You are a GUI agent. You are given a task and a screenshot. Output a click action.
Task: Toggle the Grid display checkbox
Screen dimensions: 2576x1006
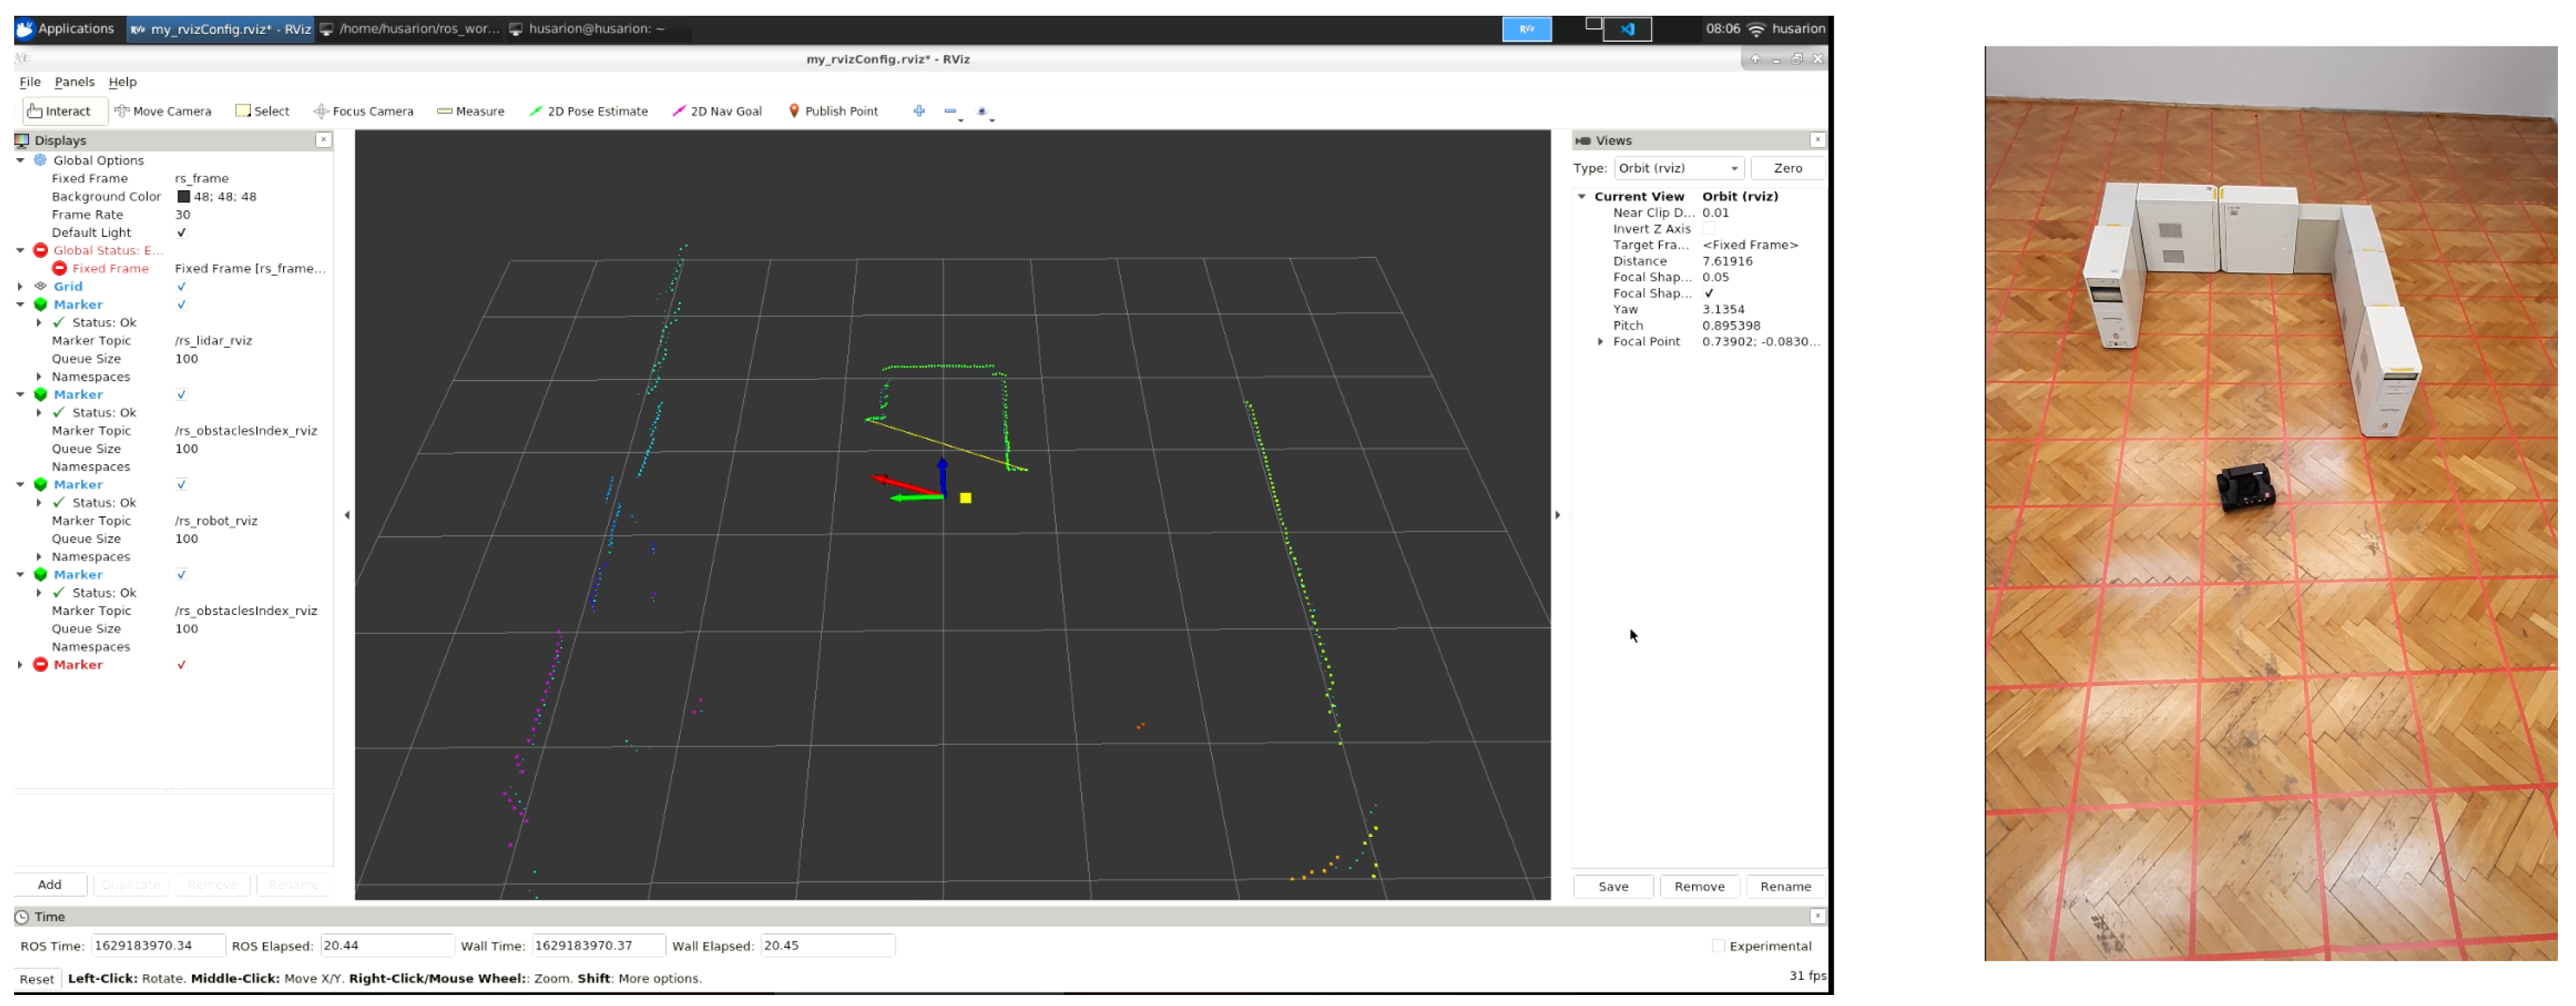click(x=181, y=287)
